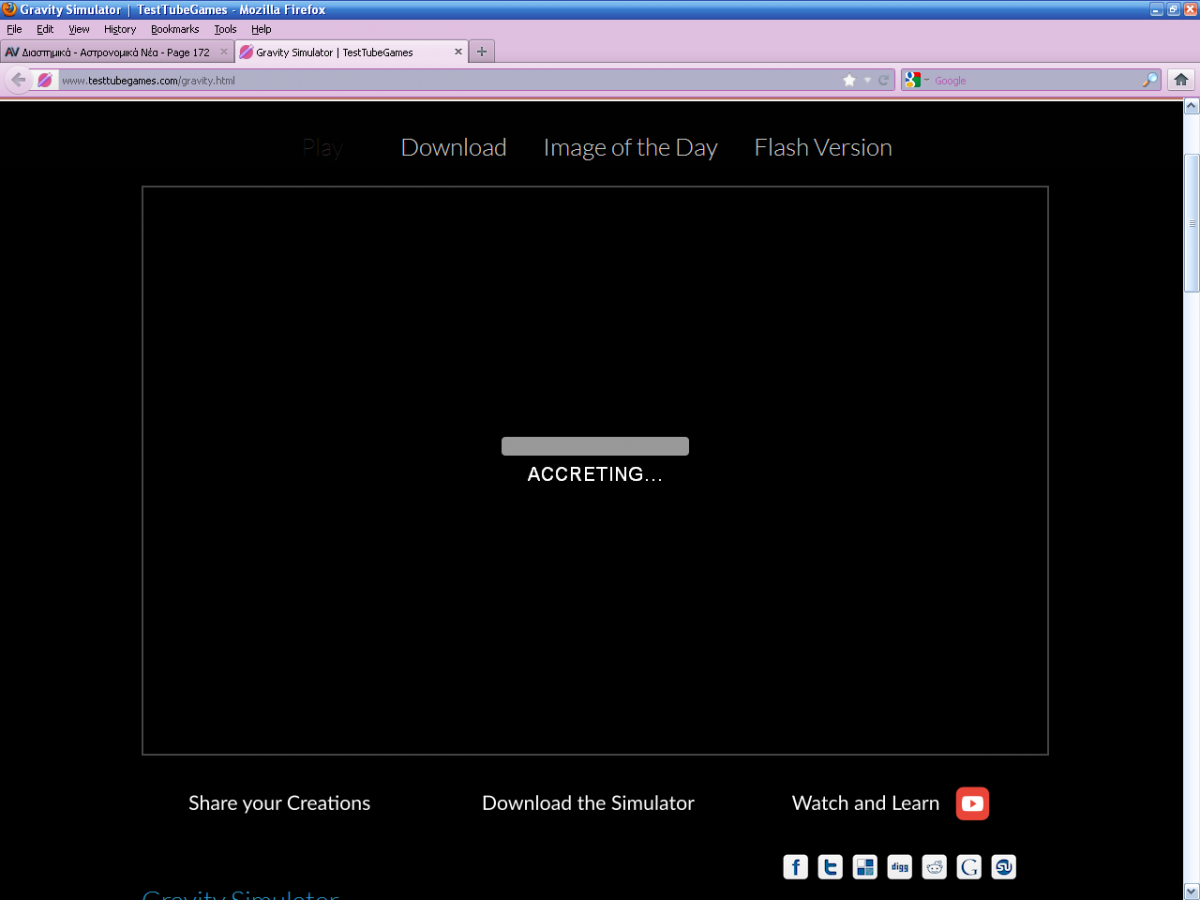This screenshot has height=900, width=1200.
Task: Click the ACCRETING loading progress bar
Action: click(595, 446)
